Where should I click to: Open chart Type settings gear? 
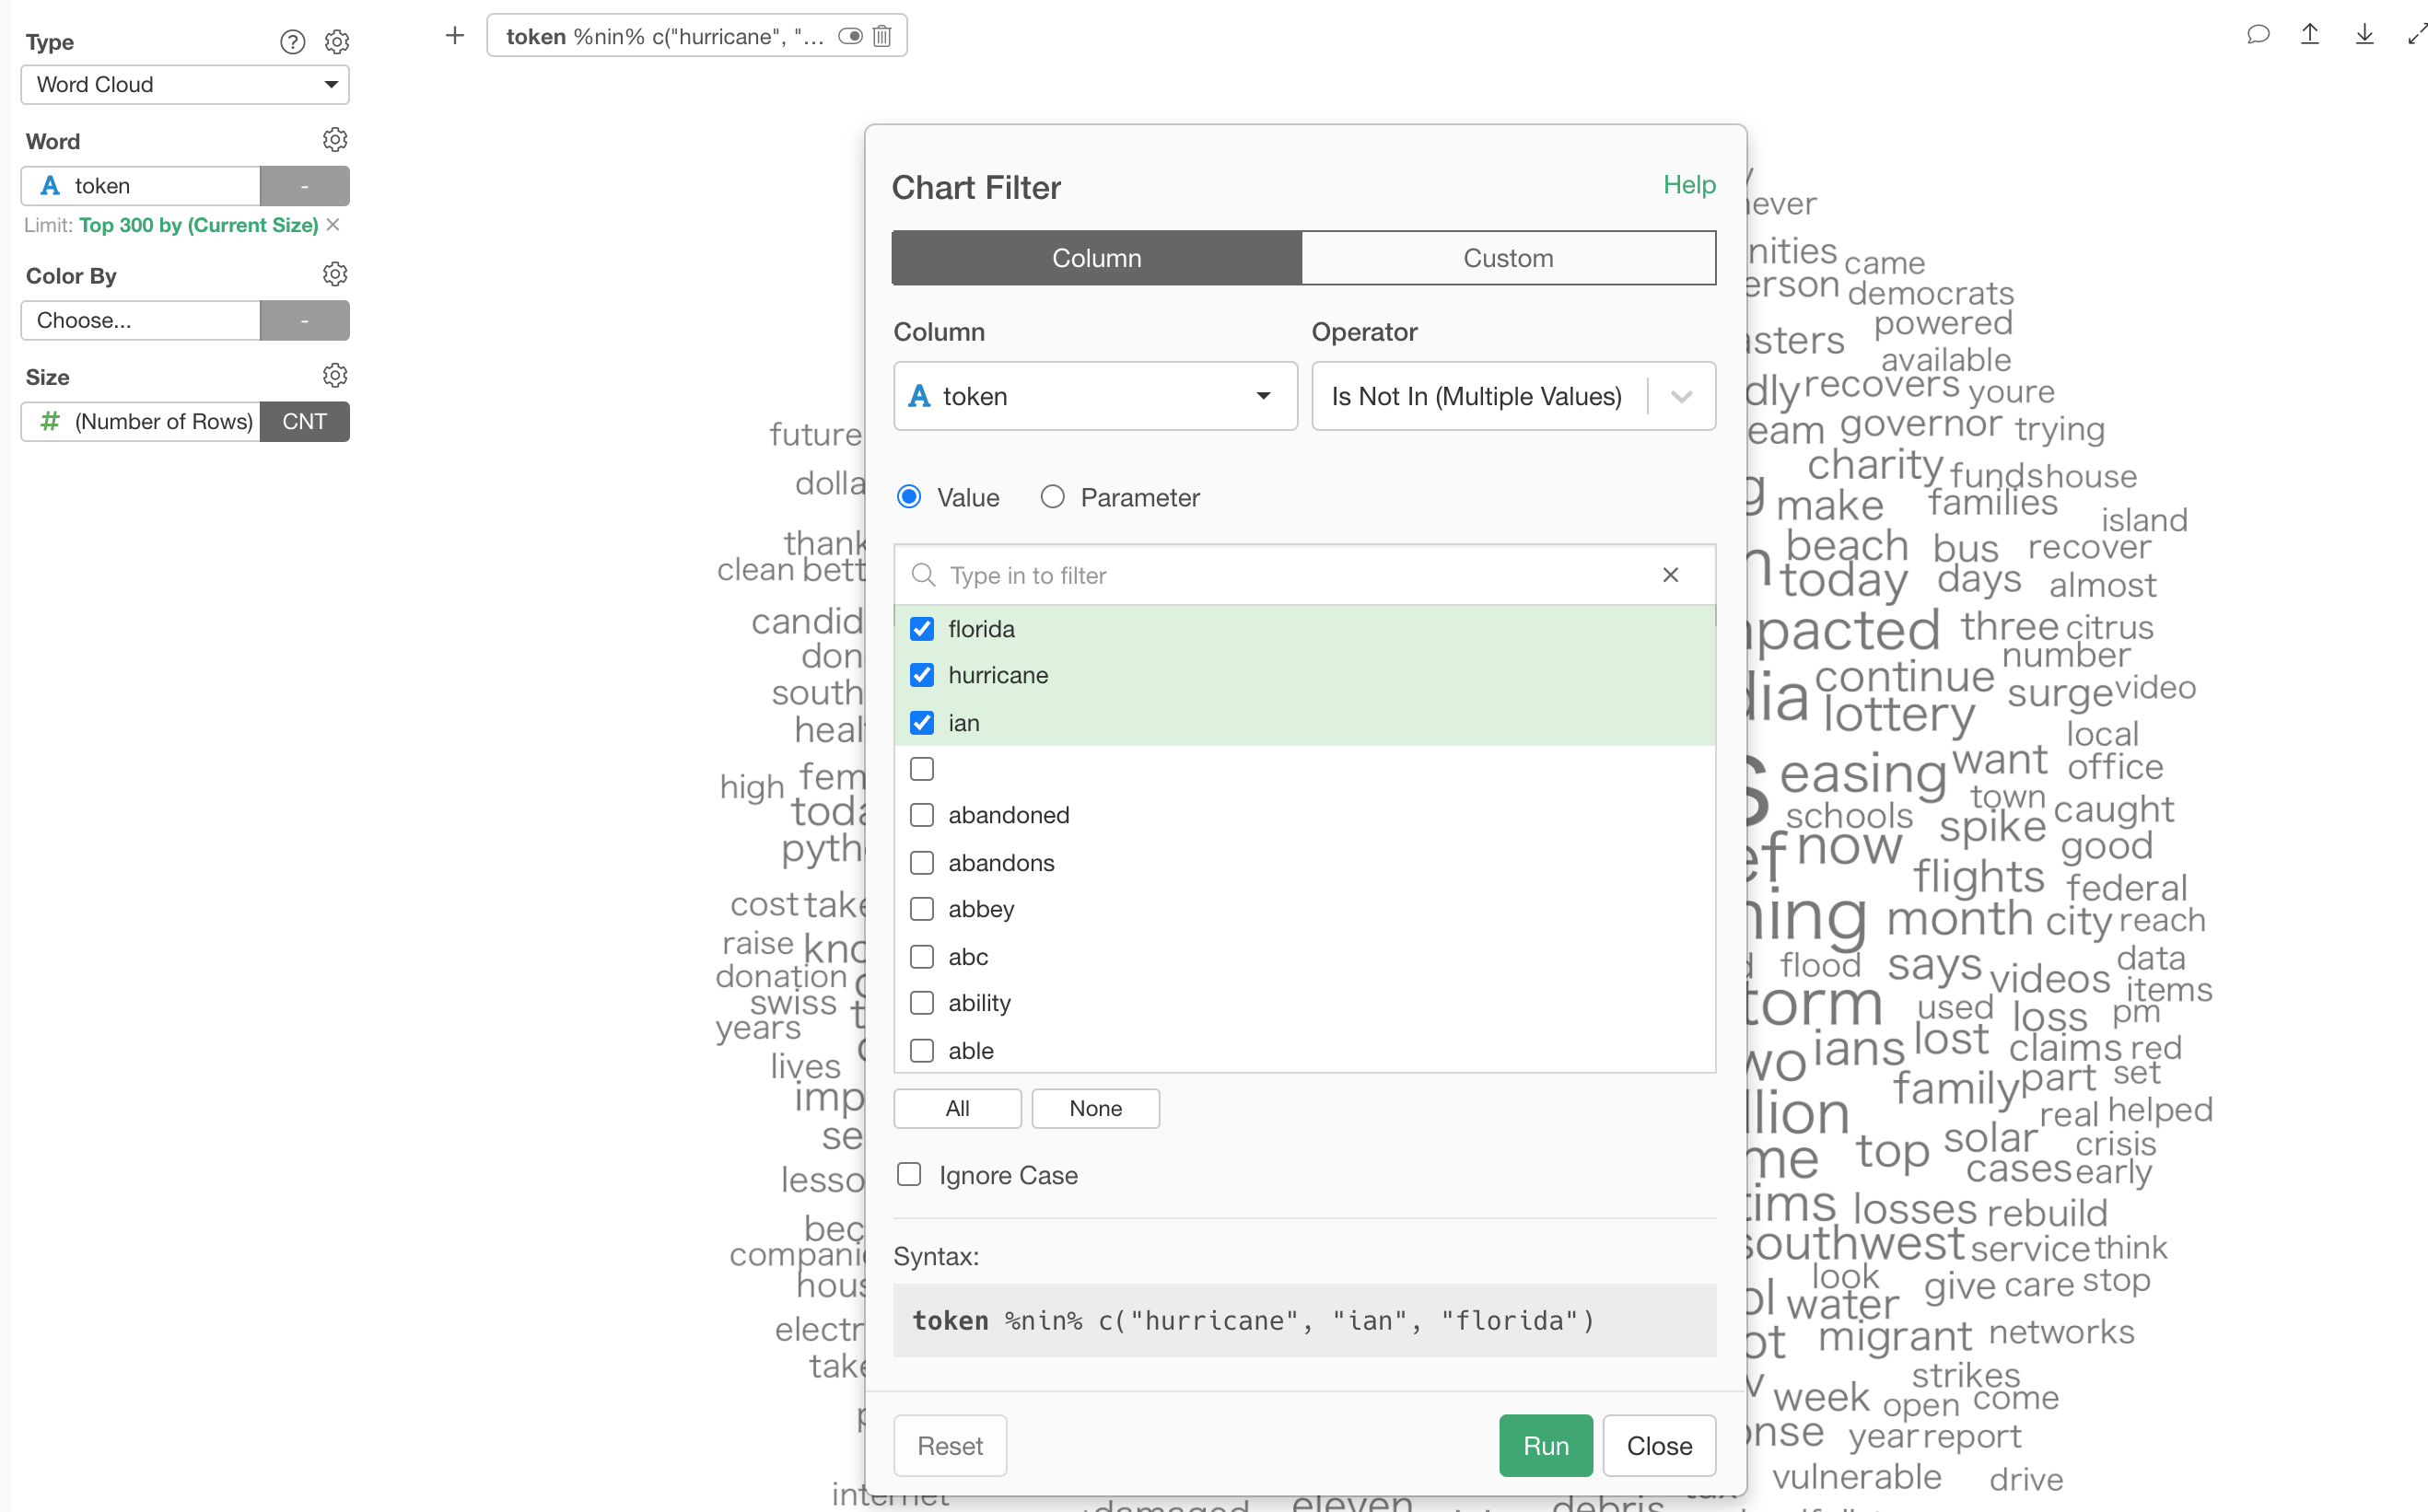tap(337, 42)
